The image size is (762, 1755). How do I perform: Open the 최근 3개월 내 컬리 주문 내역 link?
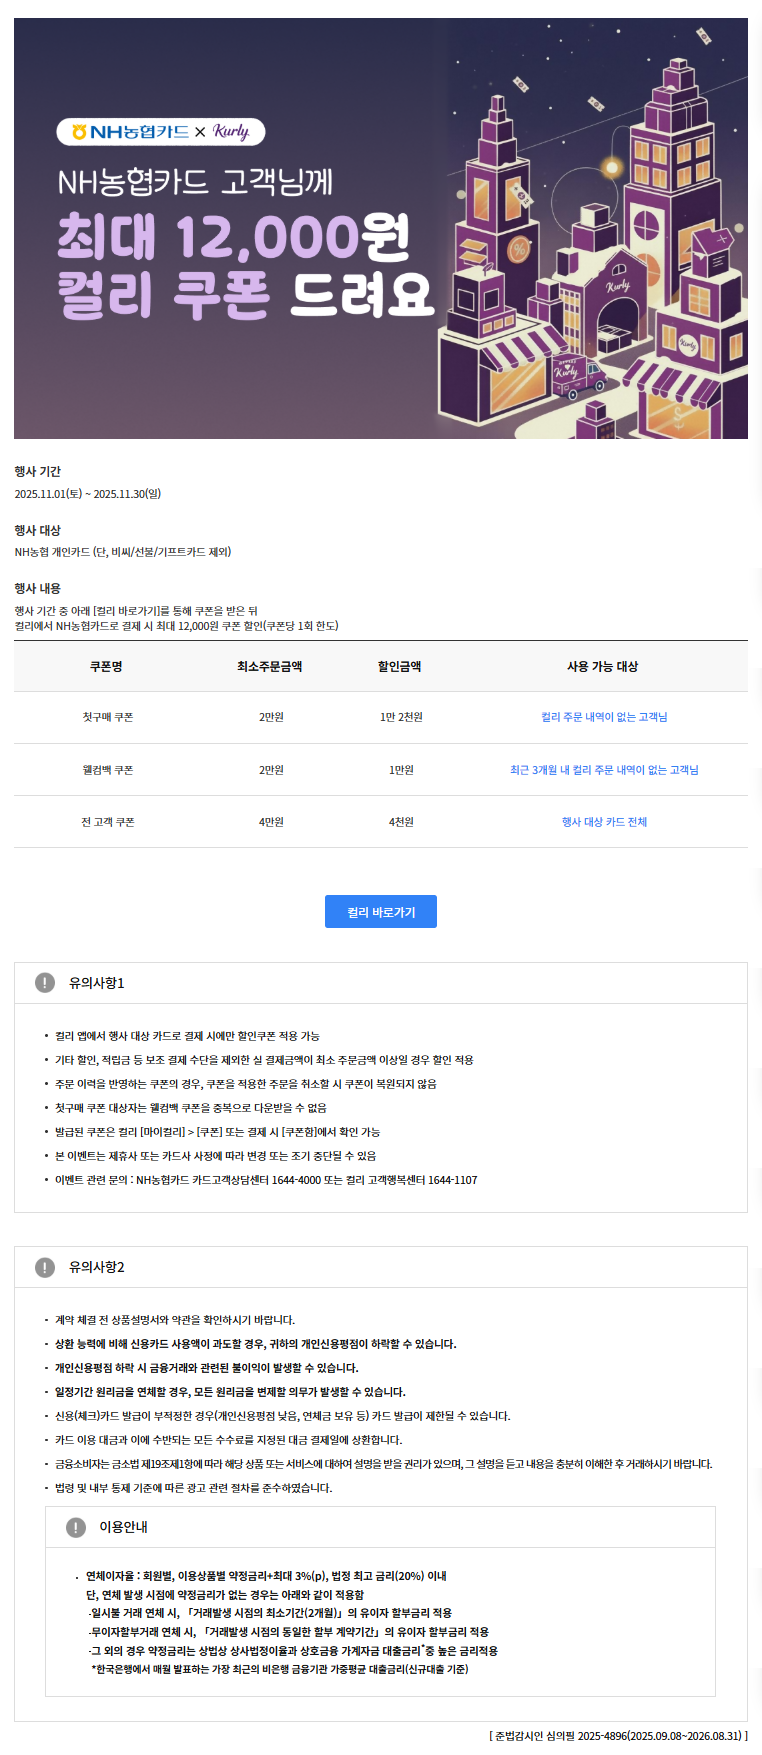tap(604, 770)
